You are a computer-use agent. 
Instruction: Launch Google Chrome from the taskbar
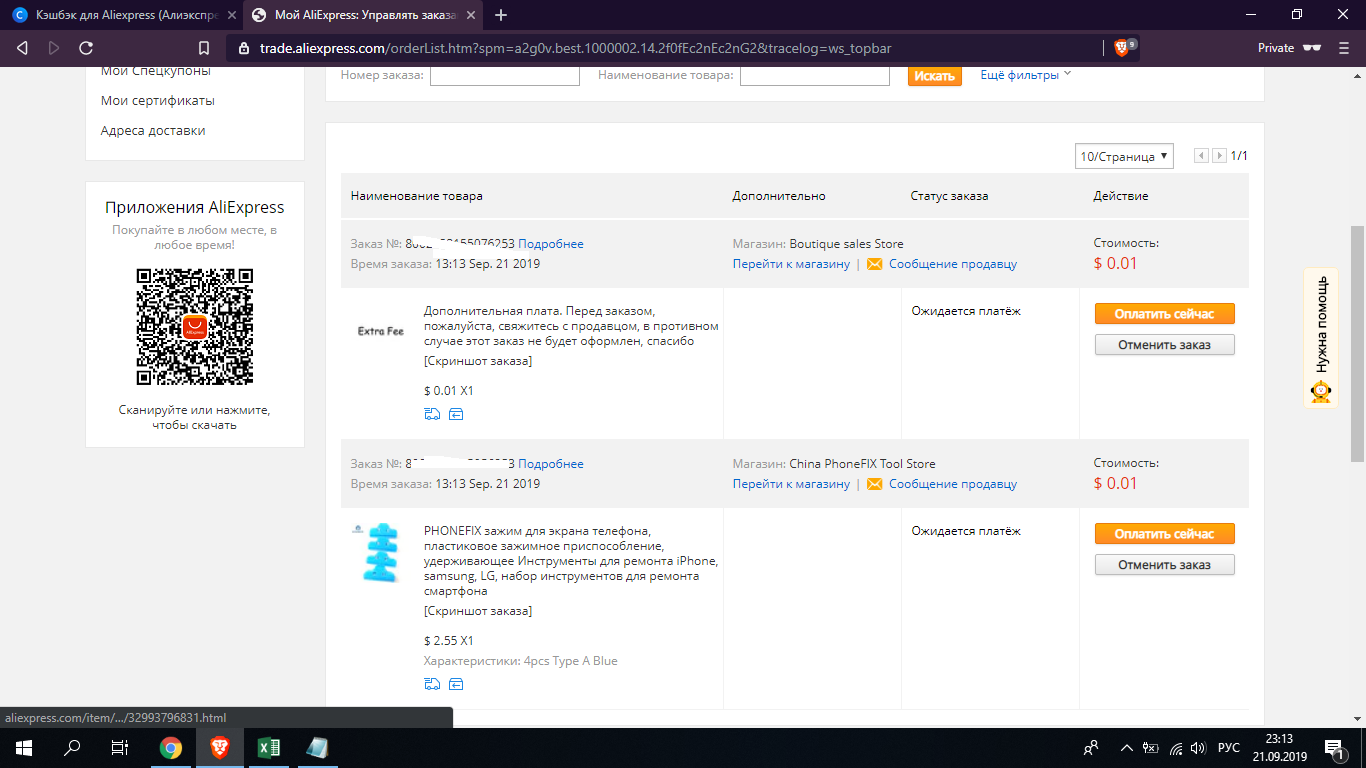pyautogui.click(x=171, y=748)
